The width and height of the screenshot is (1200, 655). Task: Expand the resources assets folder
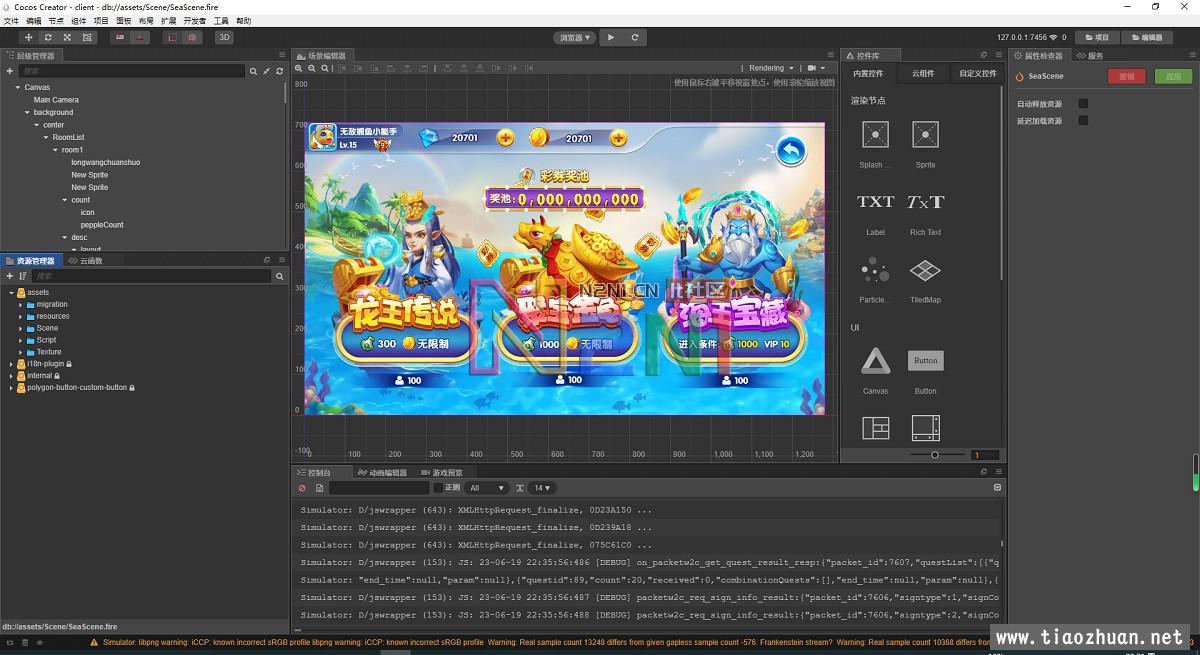[x=20, y=316]
